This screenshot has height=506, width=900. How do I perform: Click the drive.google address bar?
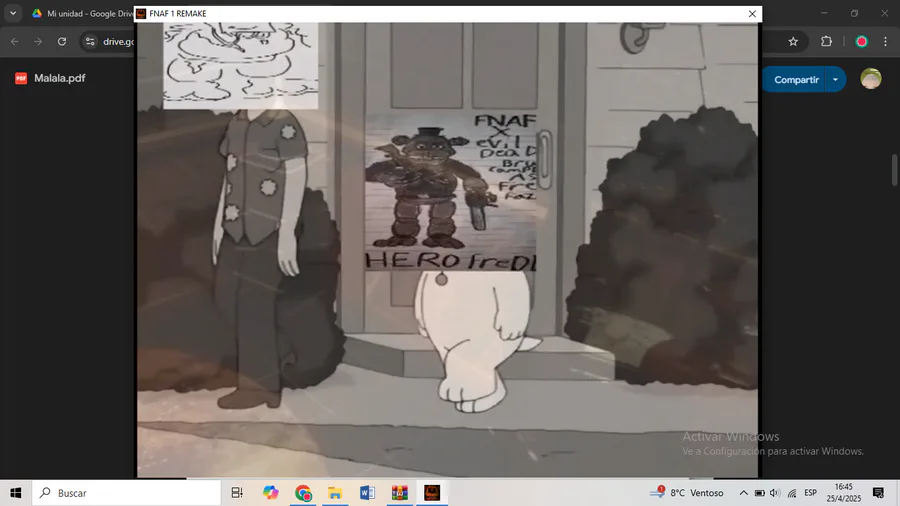[x=118, y=41]
